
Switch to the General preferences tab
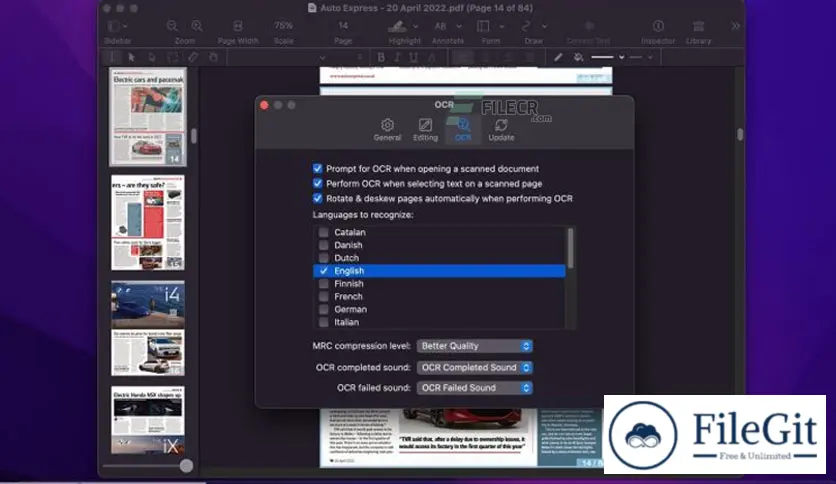point(387,130)
